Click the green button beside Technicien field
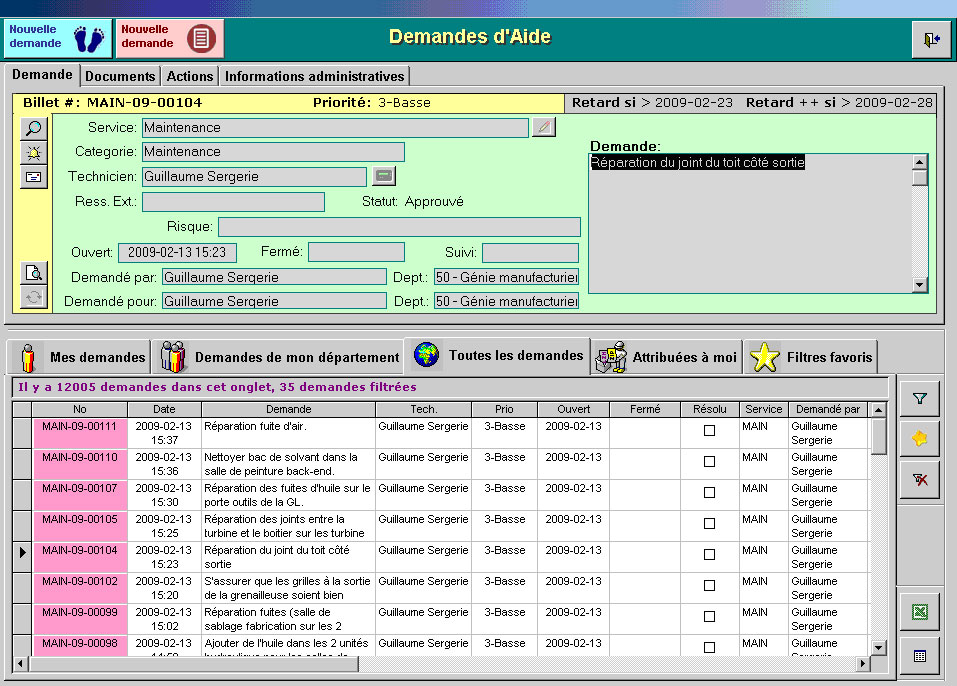The height and width of the screenshot is (686, 957). coord(384,176)
